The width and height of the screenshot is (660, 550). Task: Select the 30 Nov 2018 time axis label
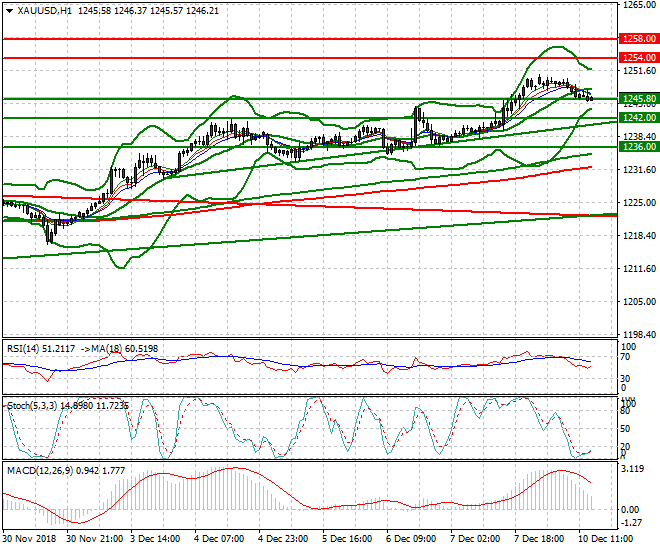pos(29,539)
